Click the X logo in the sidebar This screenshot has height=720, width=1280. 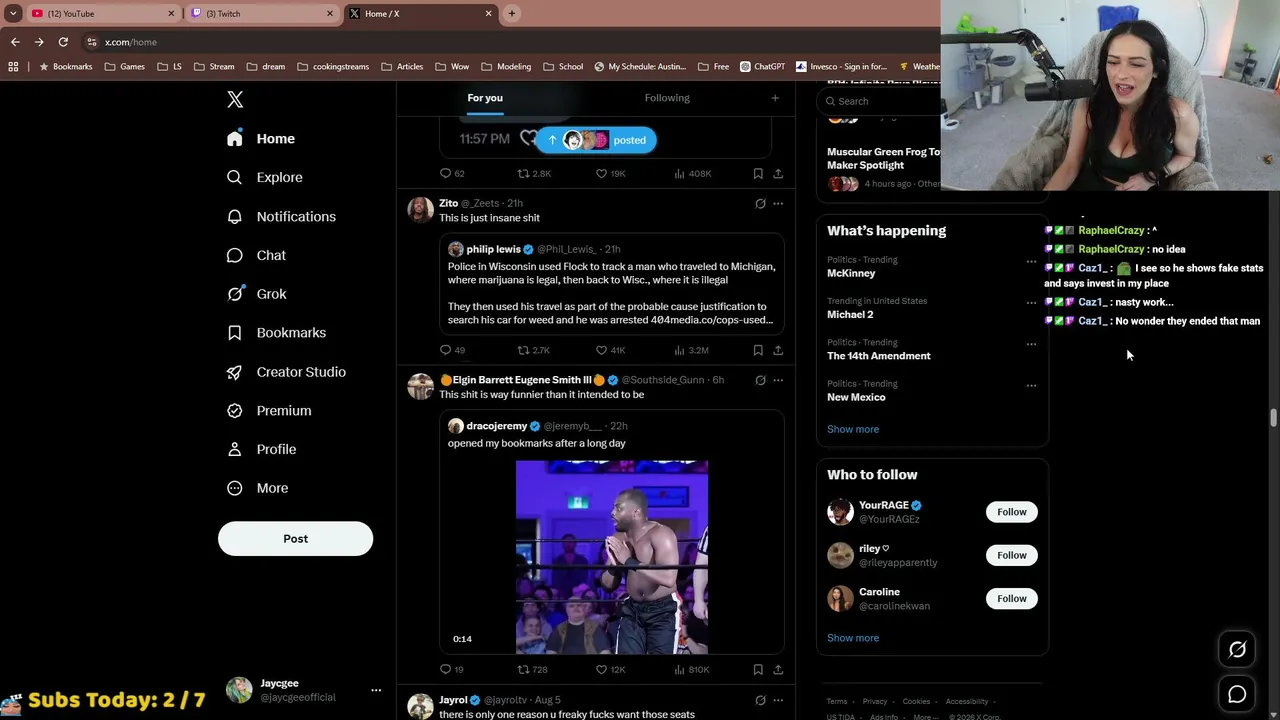tap(235, 100)
